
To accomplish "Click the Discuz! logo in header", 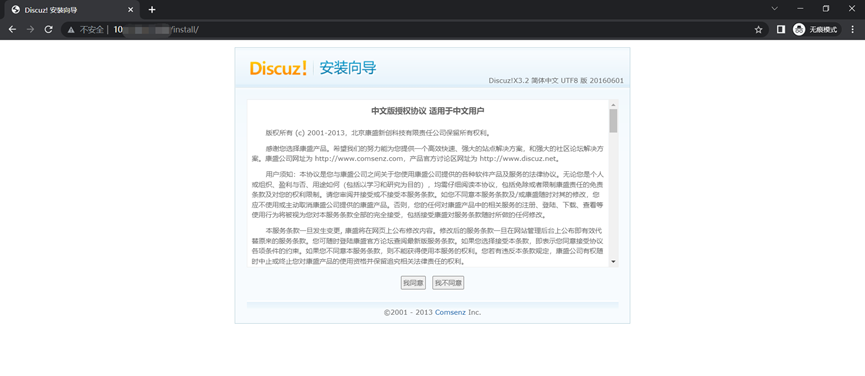I will [277, 68].
